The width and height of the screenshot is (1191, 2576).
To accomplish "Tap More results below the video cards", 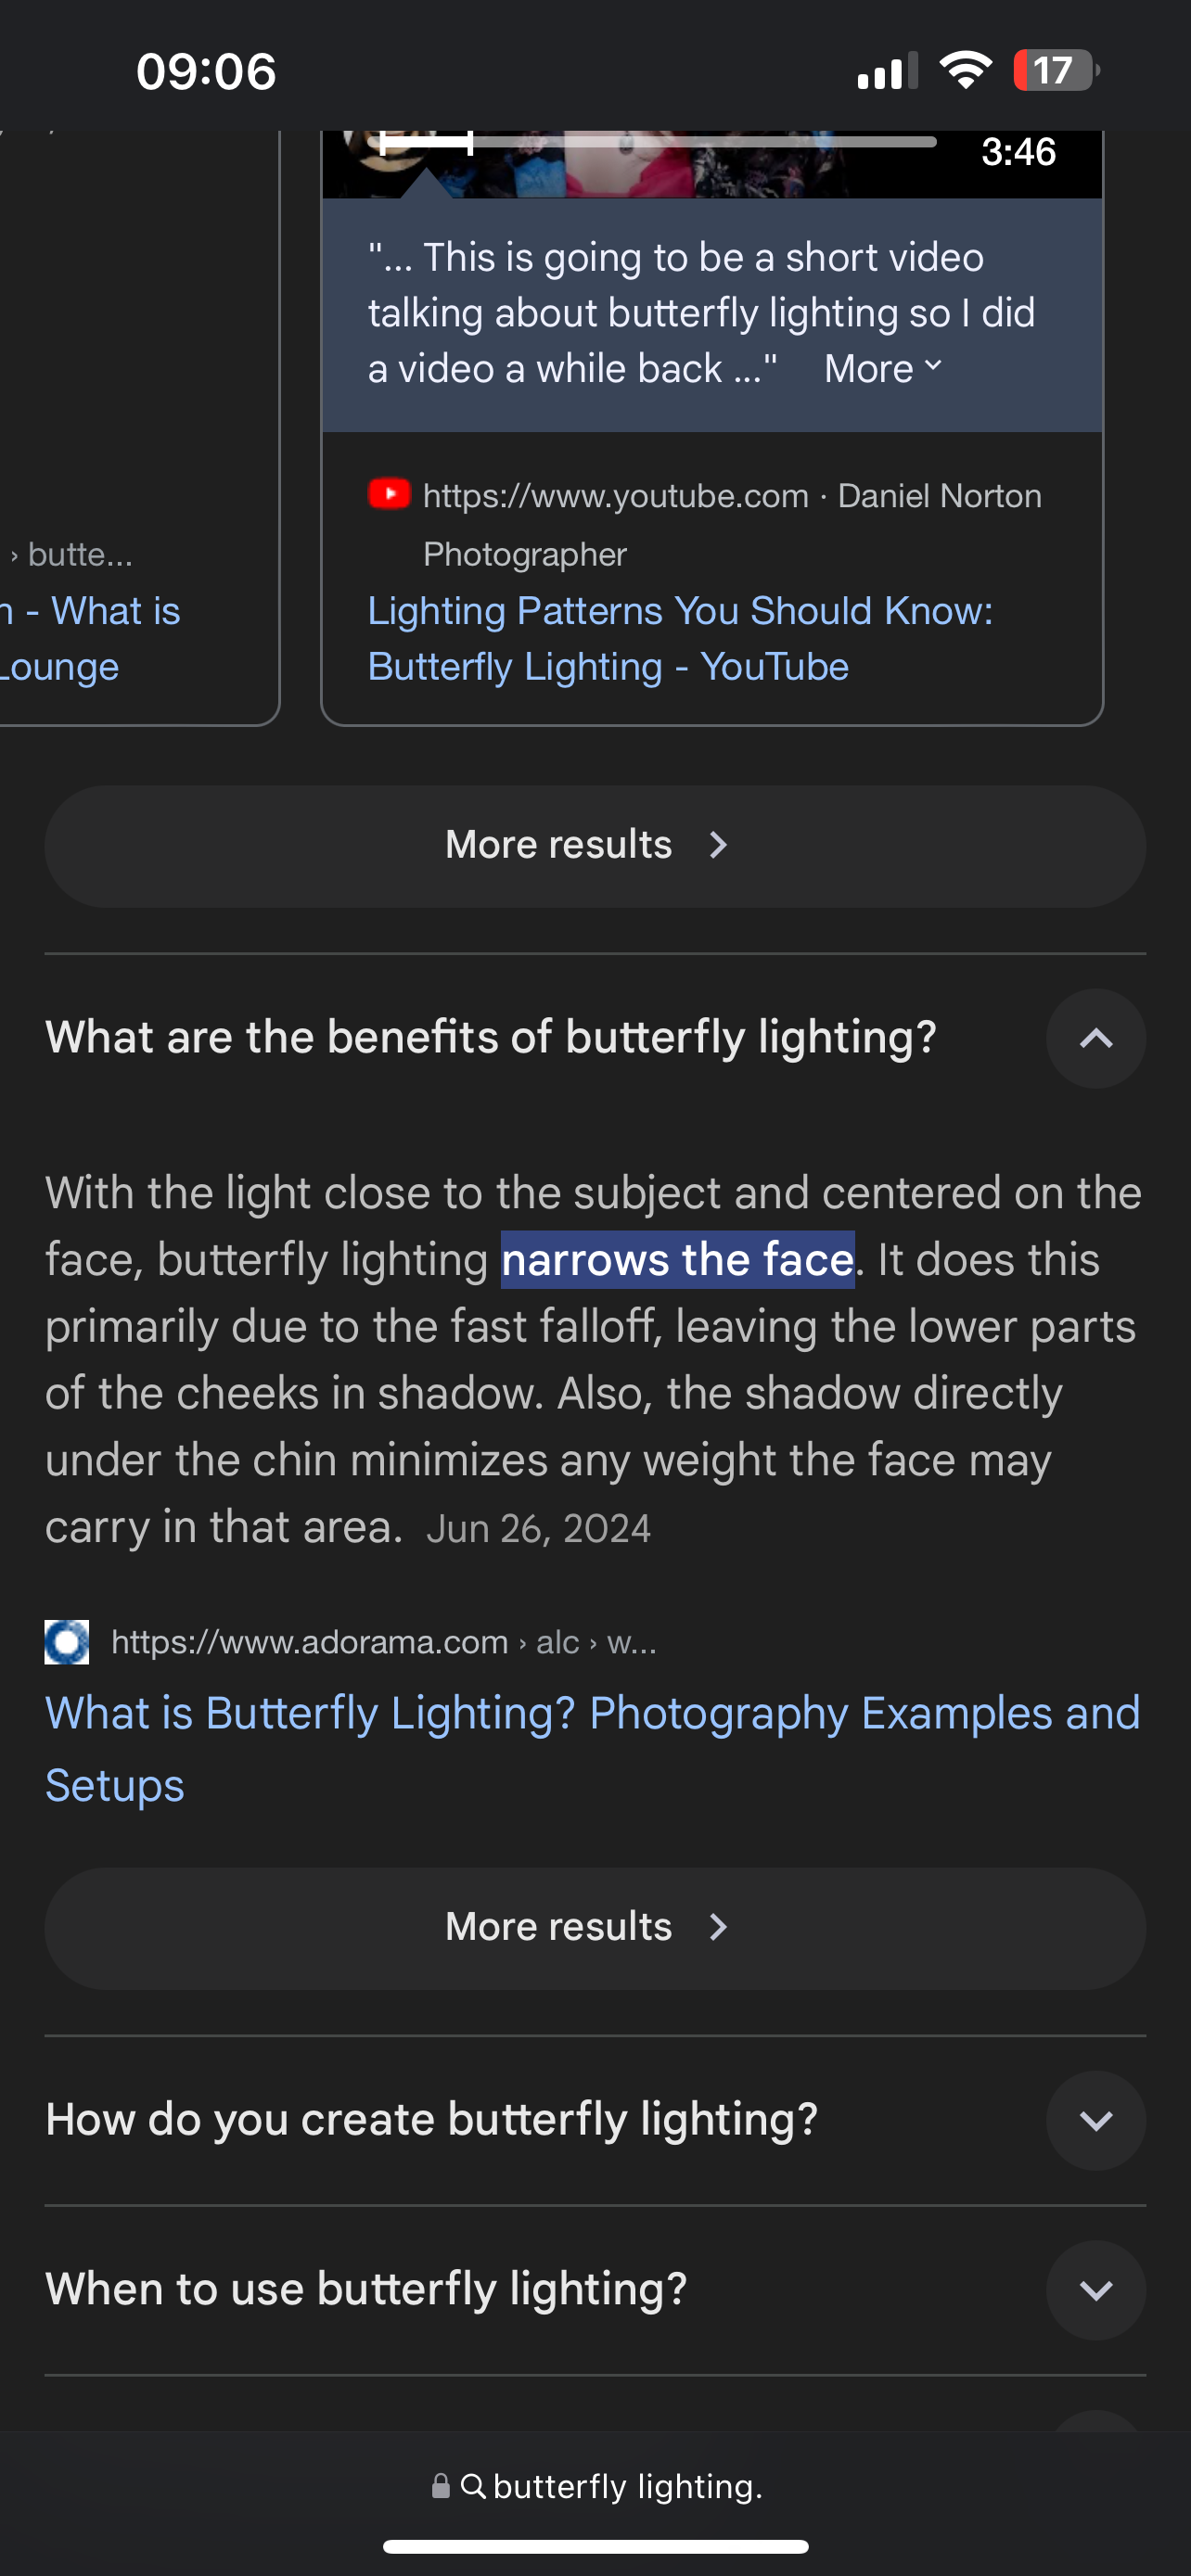I will tap(595, 846).
